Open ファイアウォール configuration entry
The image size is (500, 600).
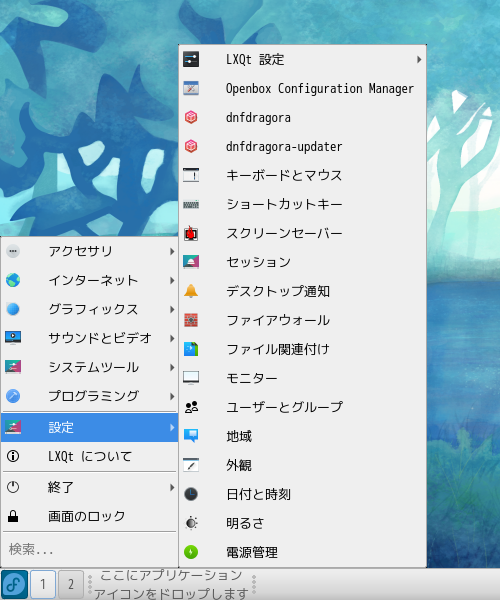(x=302, y=320)
